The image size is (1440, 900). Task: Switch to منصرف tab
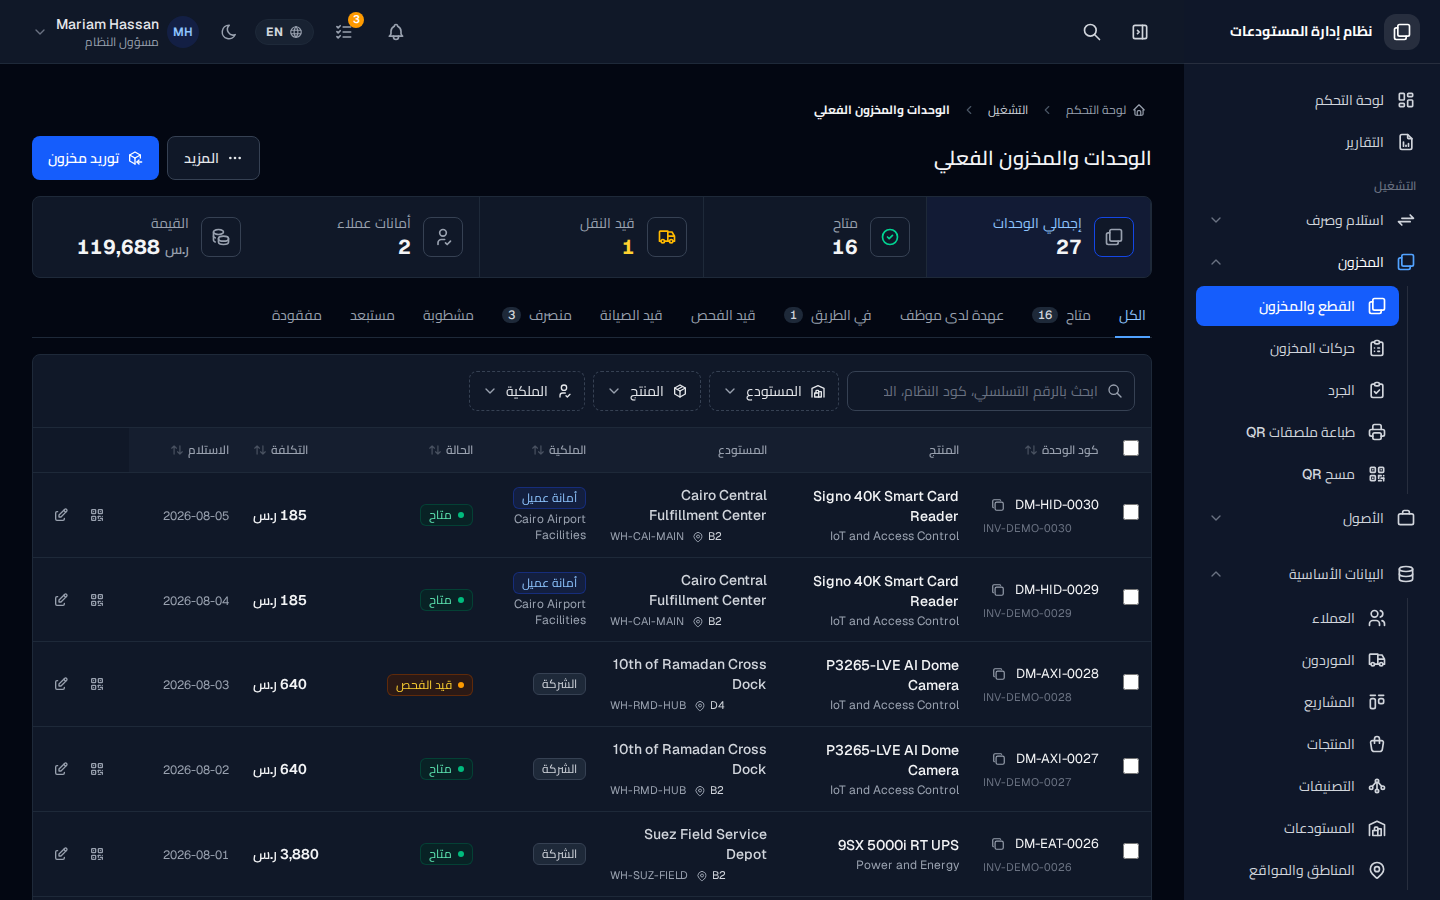pyautogui.click(x=537, y=315)
